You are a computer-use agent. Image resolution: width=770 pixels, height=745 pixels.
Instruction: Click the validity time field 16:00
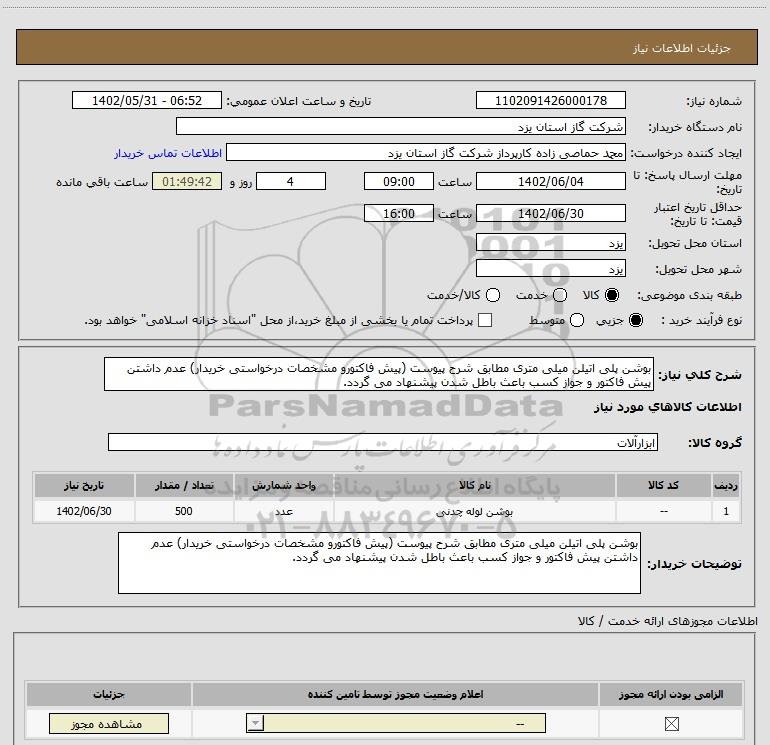(399, 213)
